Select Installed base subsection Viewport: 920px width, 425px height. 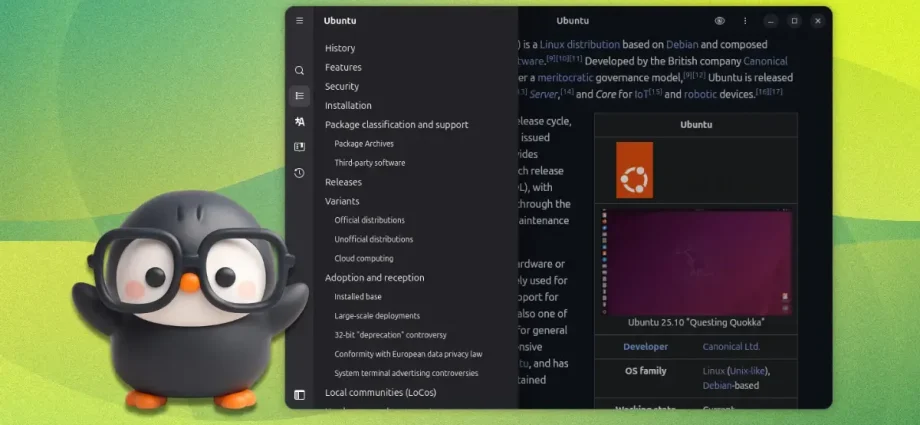(x=358, y=296)
